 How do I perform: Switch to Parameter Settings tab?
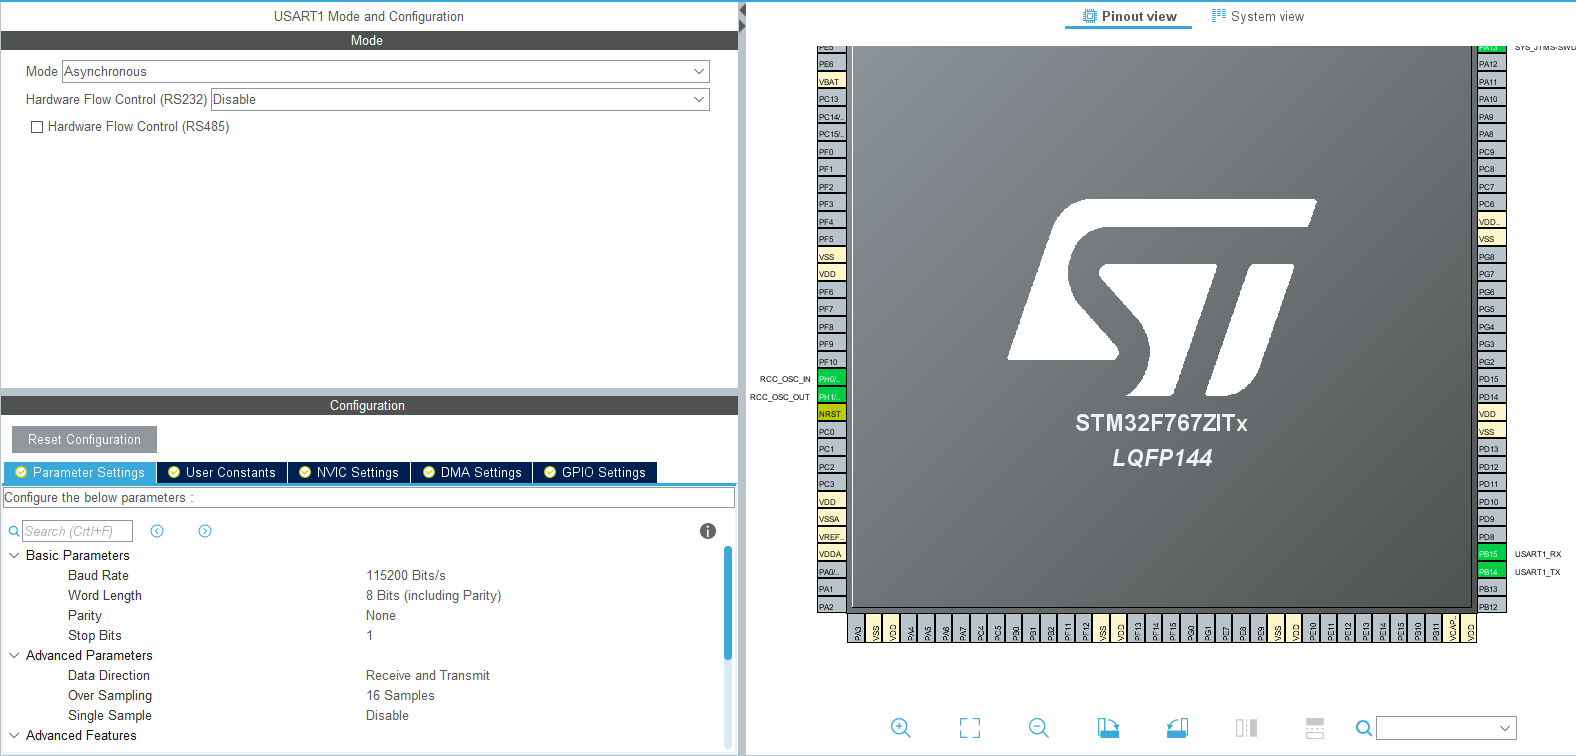click(79, 472)
